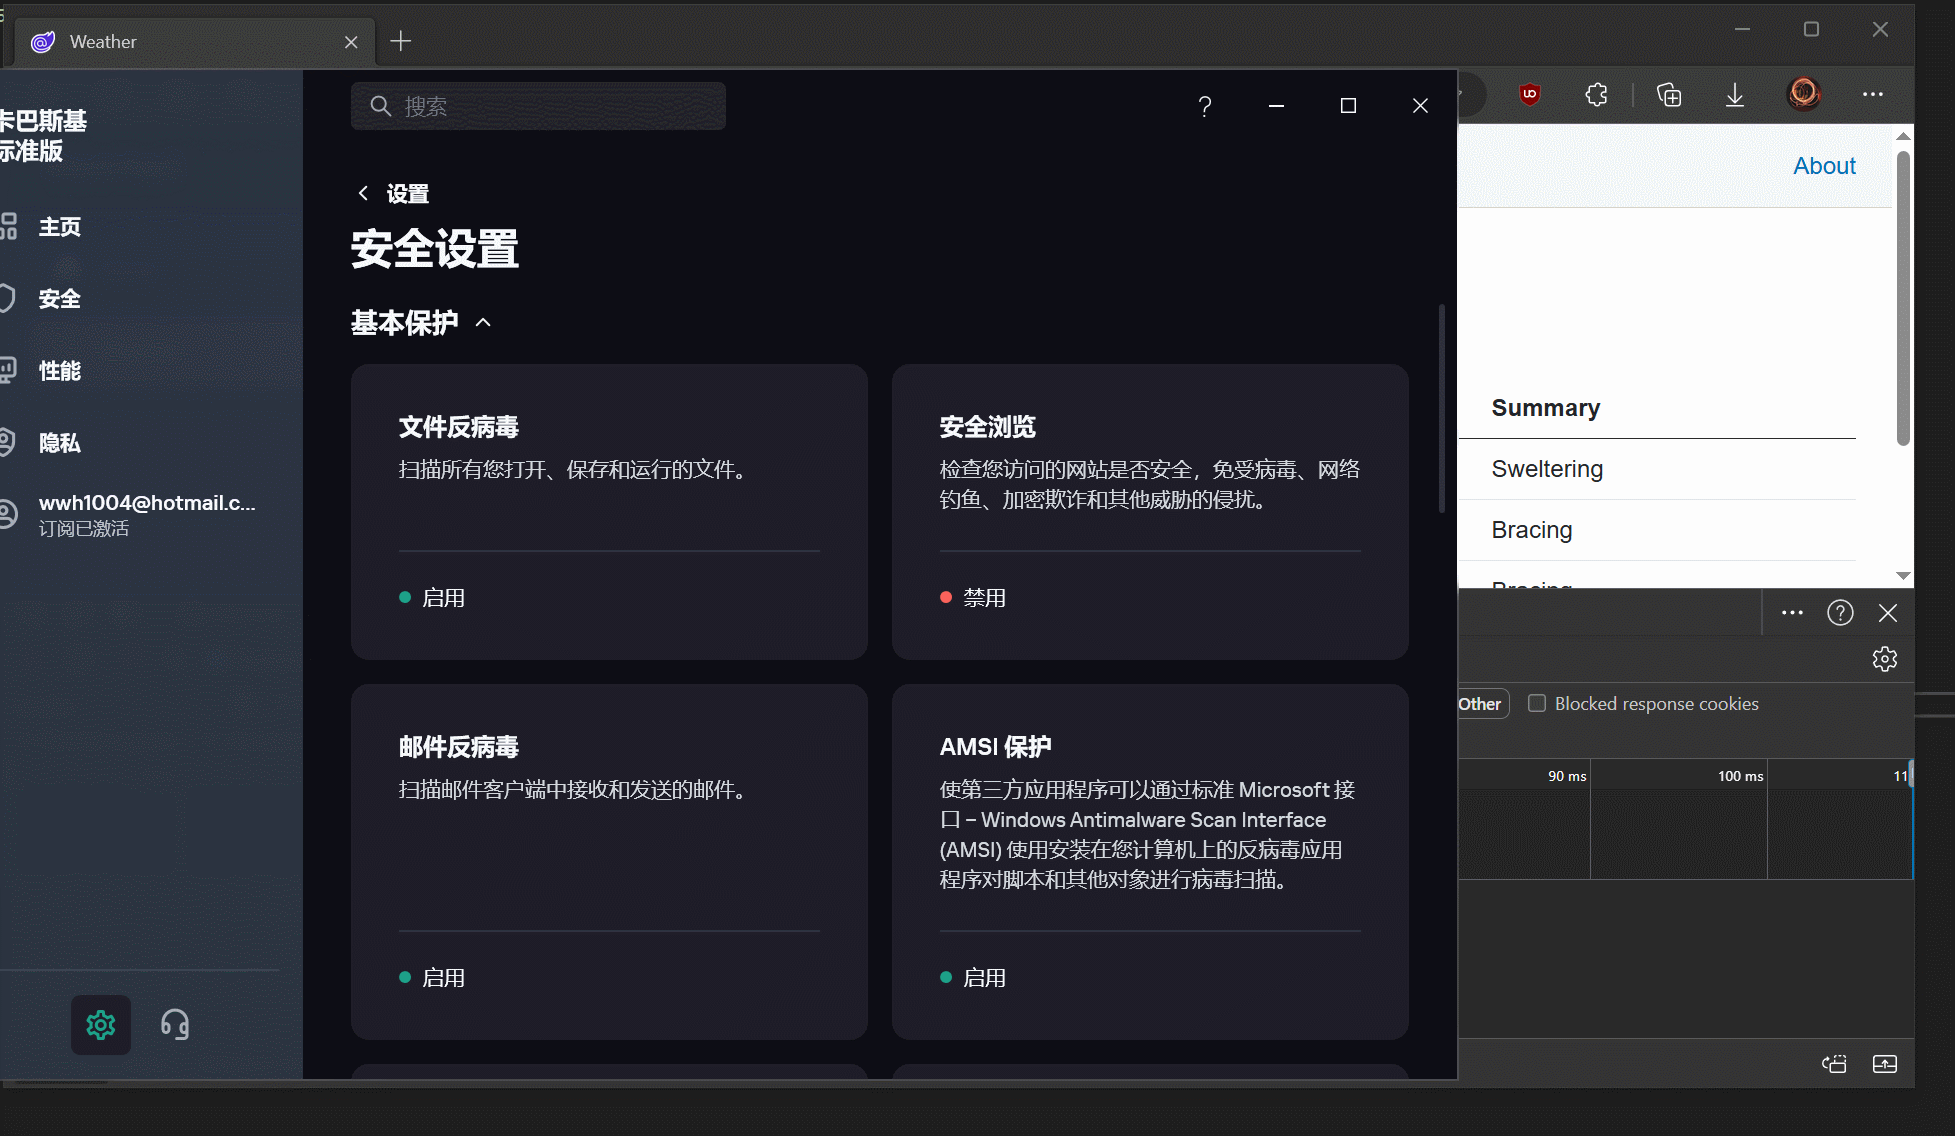
Task: Open browser extensions puzzle icon
Action: tap(1597, 95)
